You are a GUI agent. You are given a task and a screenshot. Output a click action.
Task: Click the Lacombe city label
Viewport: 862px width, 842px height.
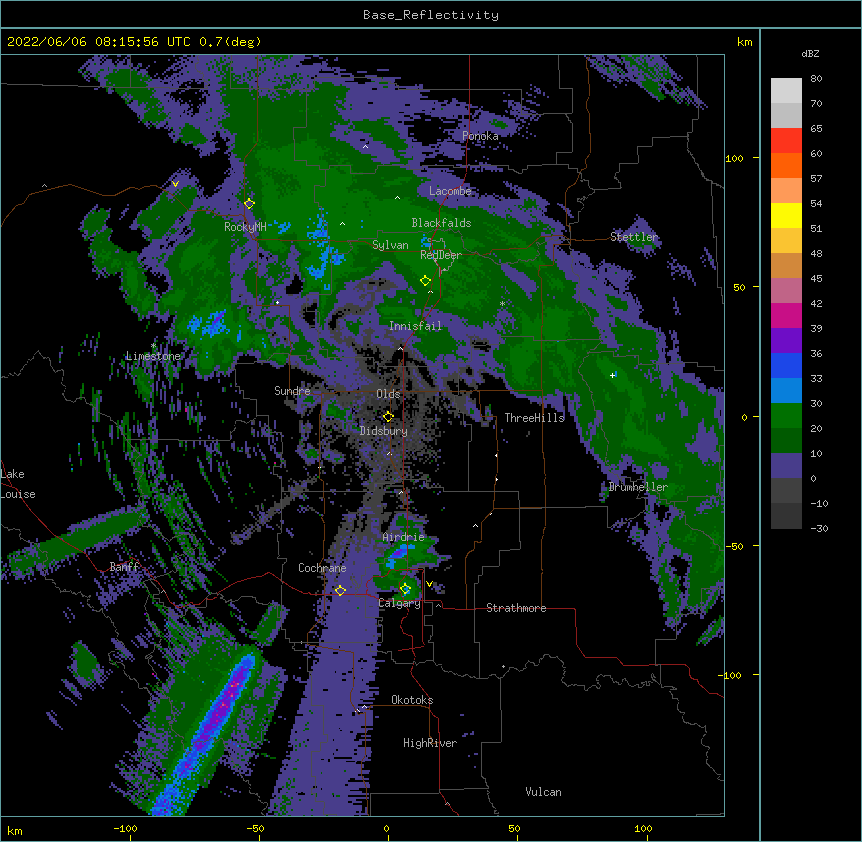(450, 191)
